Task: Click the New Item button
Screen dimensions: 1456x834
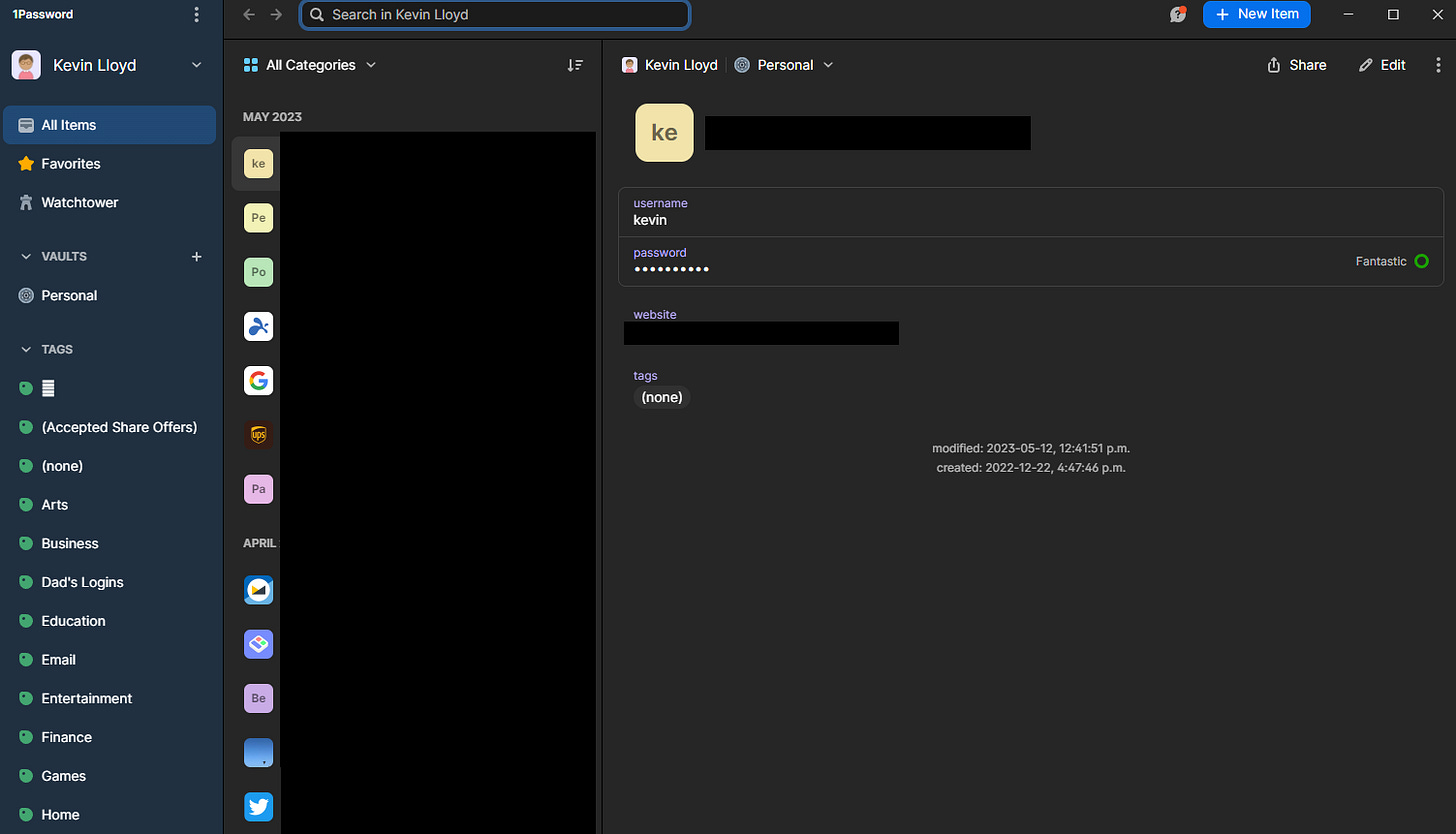Action: point(1257,14)
